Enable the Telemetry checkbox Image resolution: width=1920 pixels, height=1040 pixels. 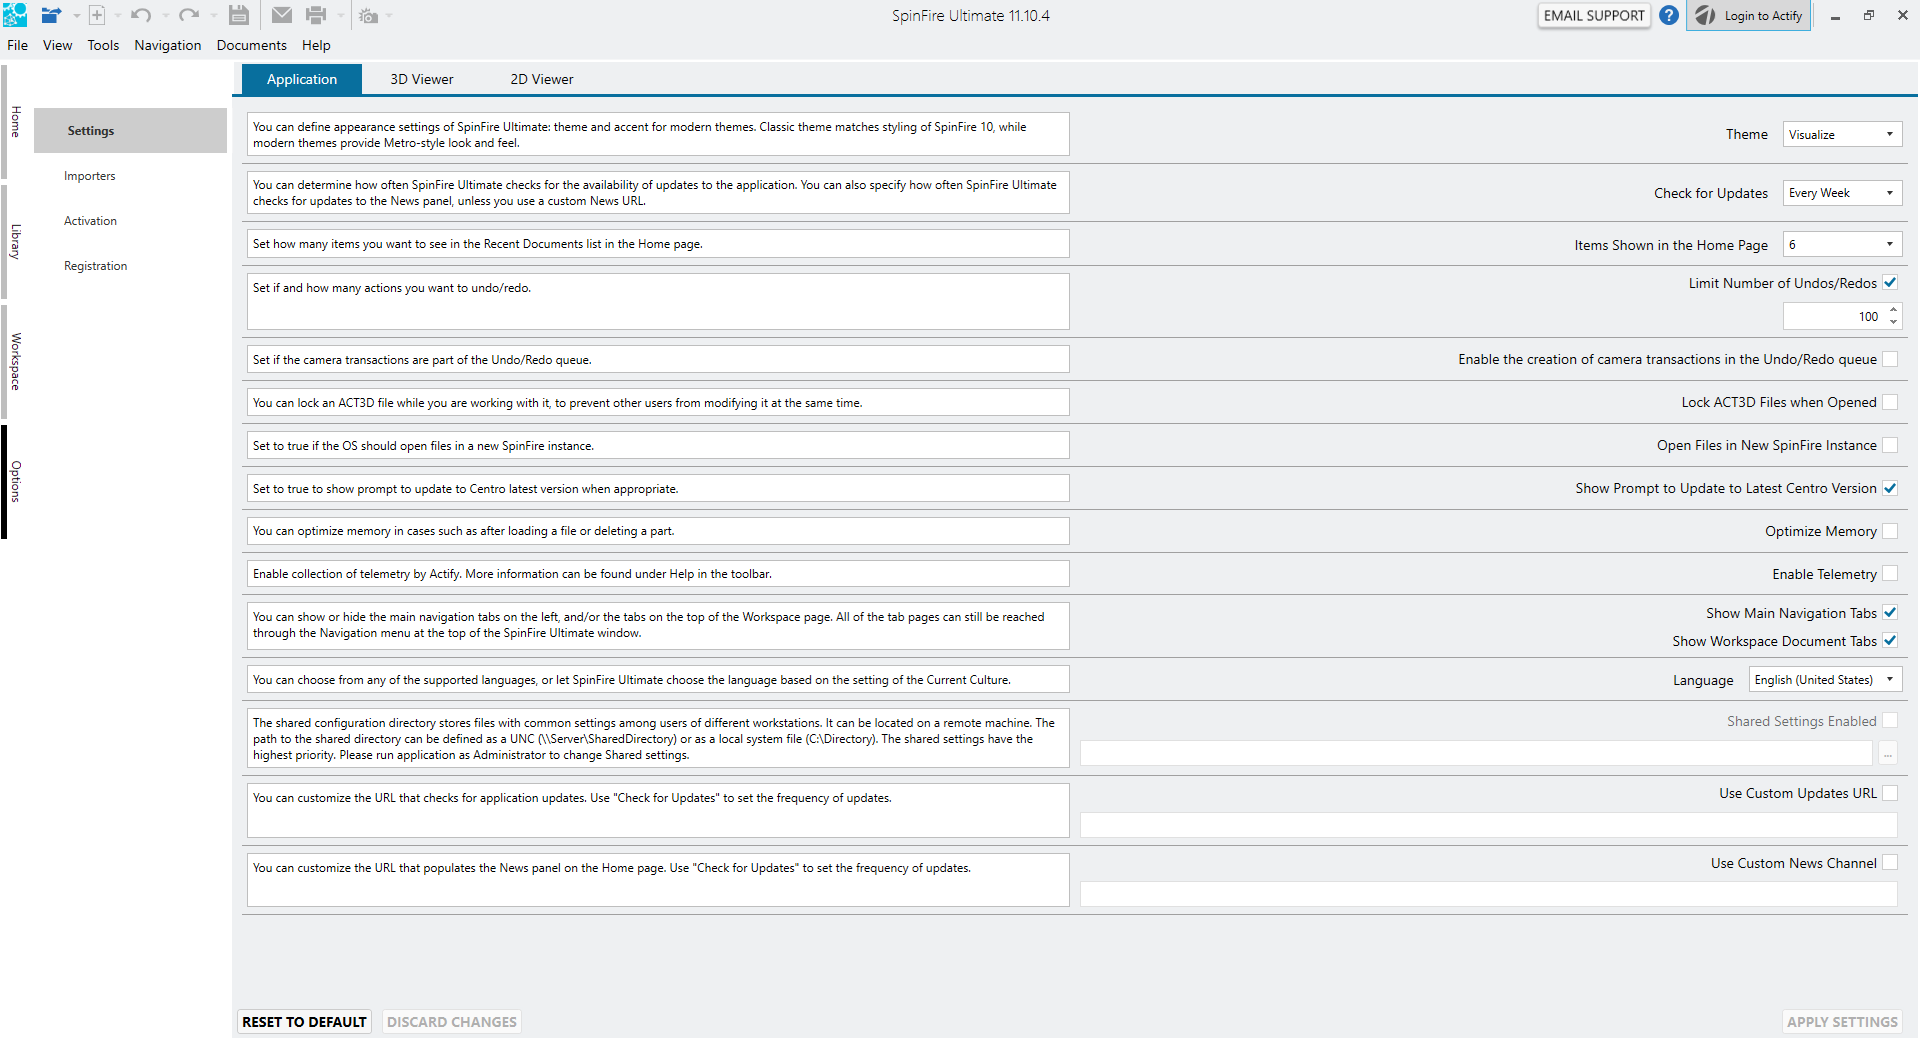coord(1890,574)
